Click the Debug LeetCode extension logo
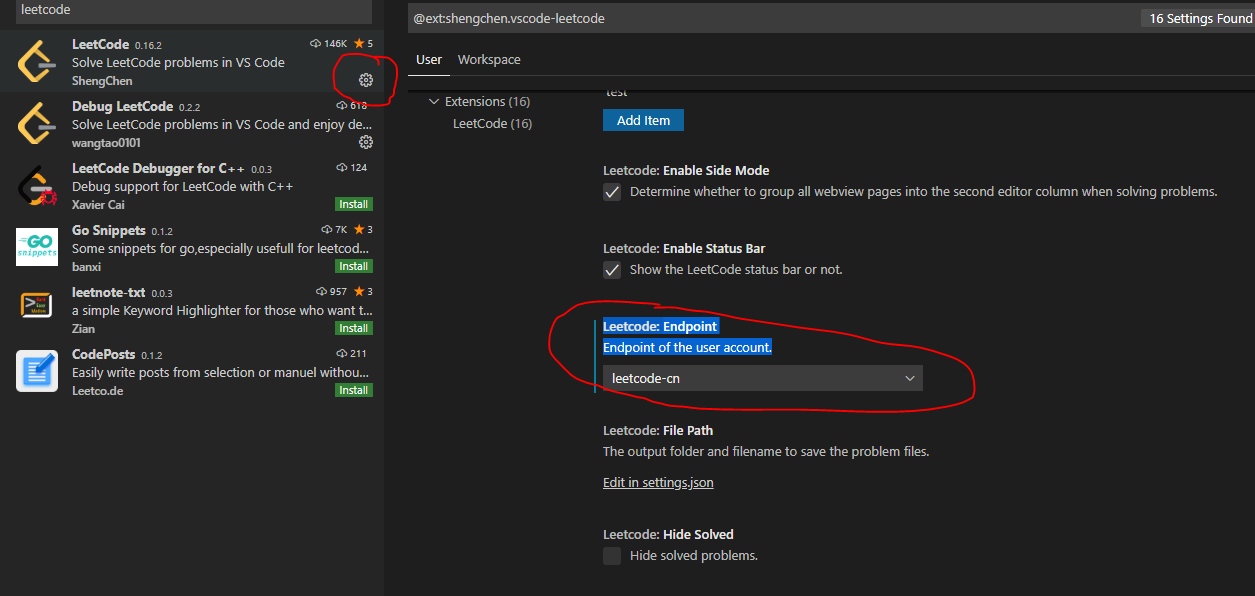The image size is (1255, 596). tap(36, 123)
